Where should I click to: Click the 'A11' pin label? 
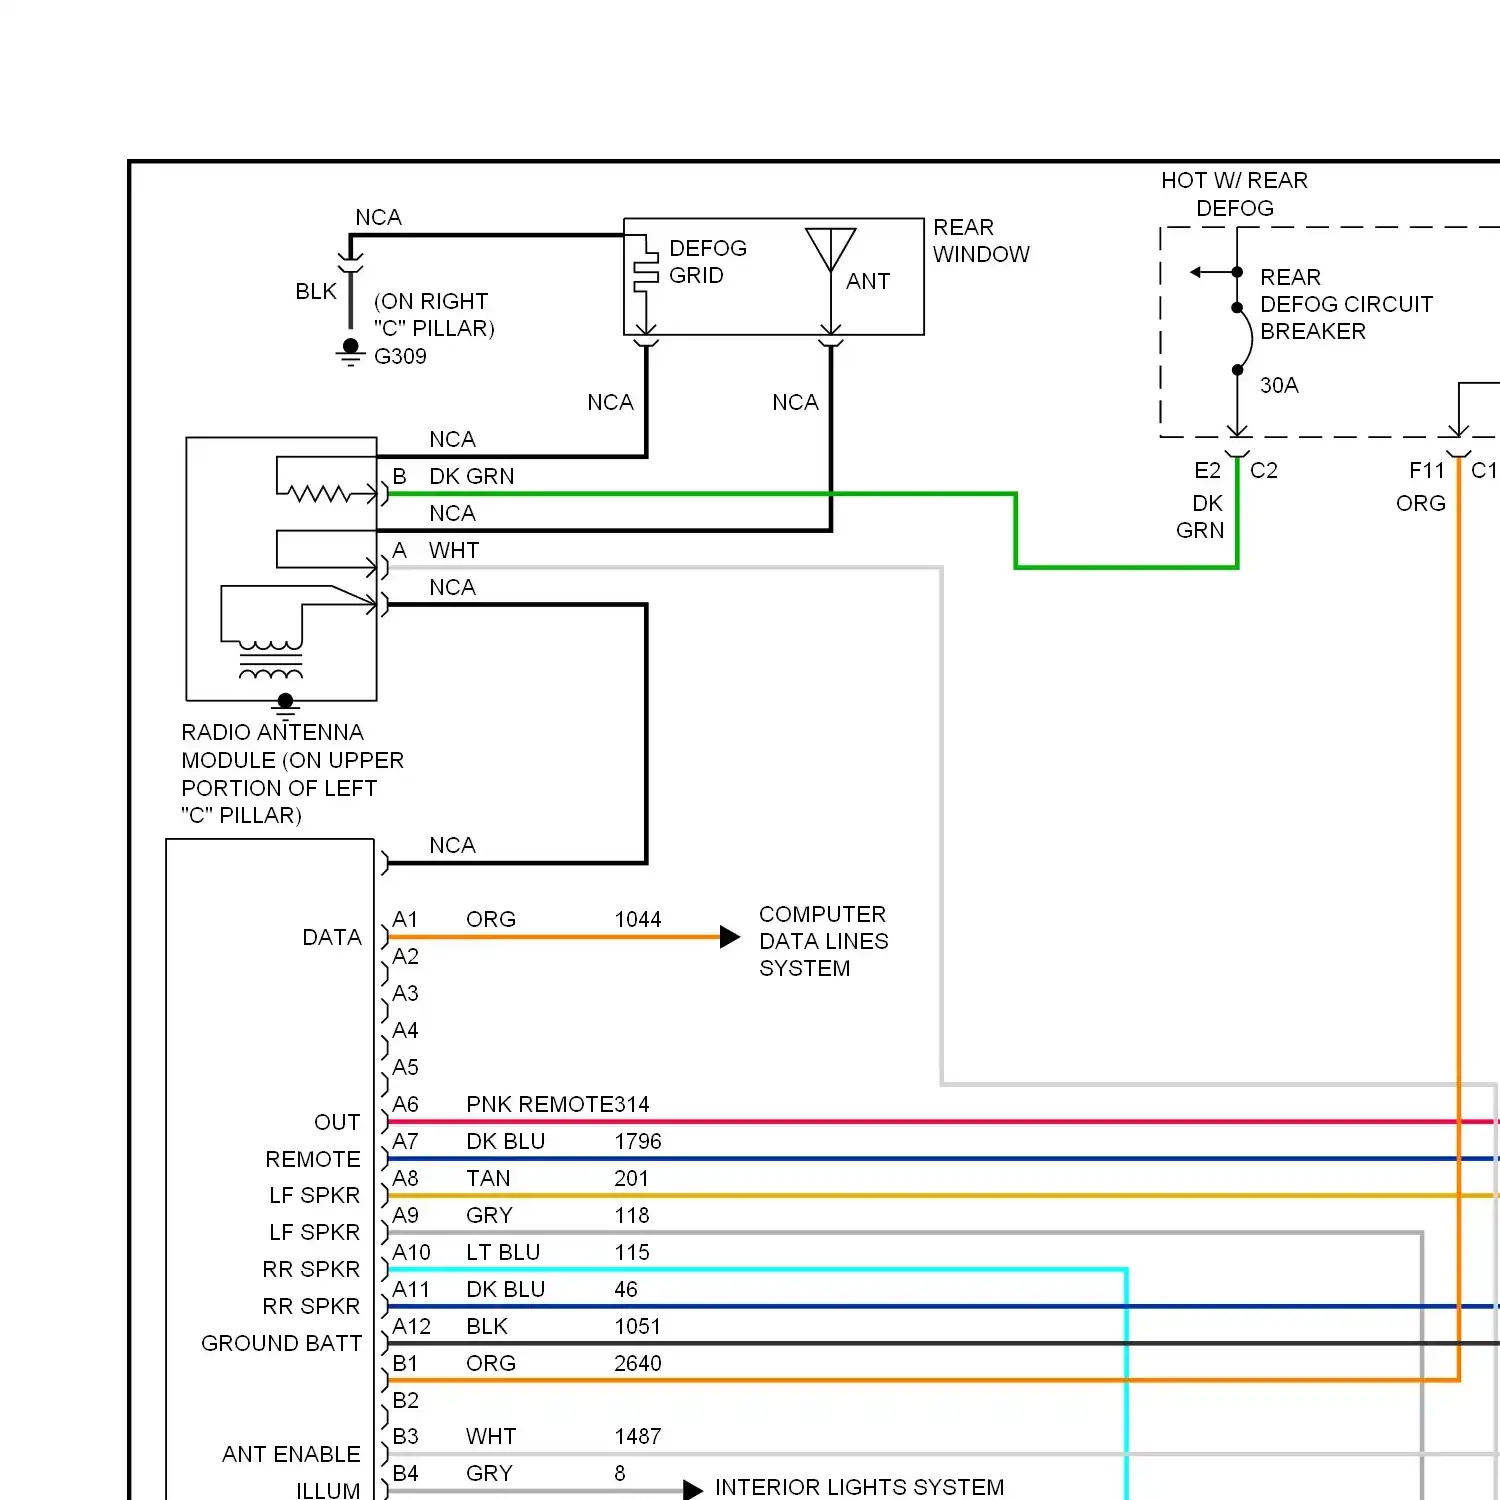[411, 1289]
